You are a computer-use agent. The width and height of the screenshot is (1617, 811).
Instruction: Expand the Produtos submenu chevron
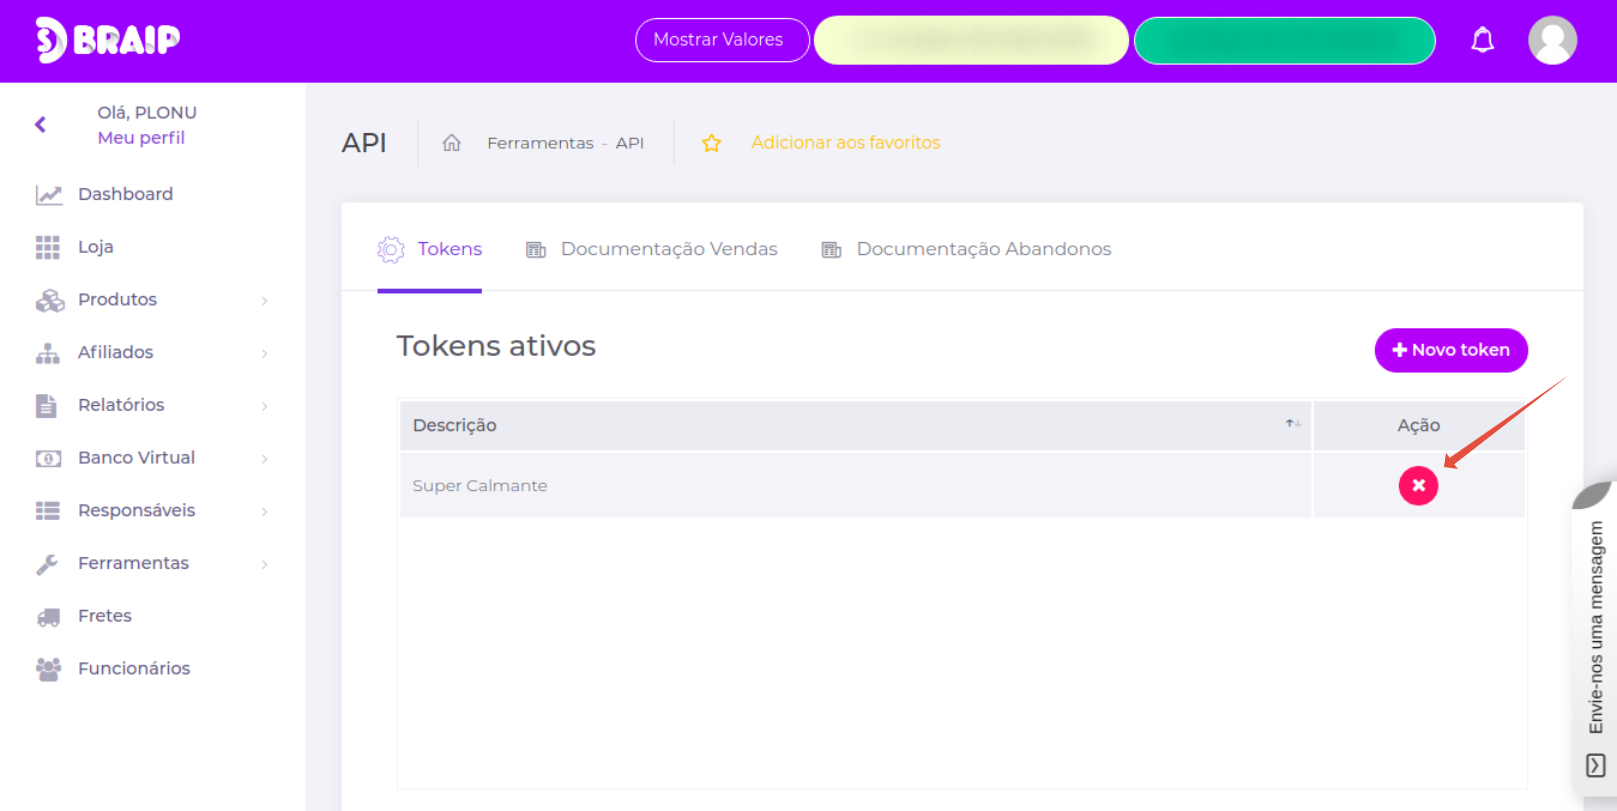pyautogui.click(x=265, y=301)
